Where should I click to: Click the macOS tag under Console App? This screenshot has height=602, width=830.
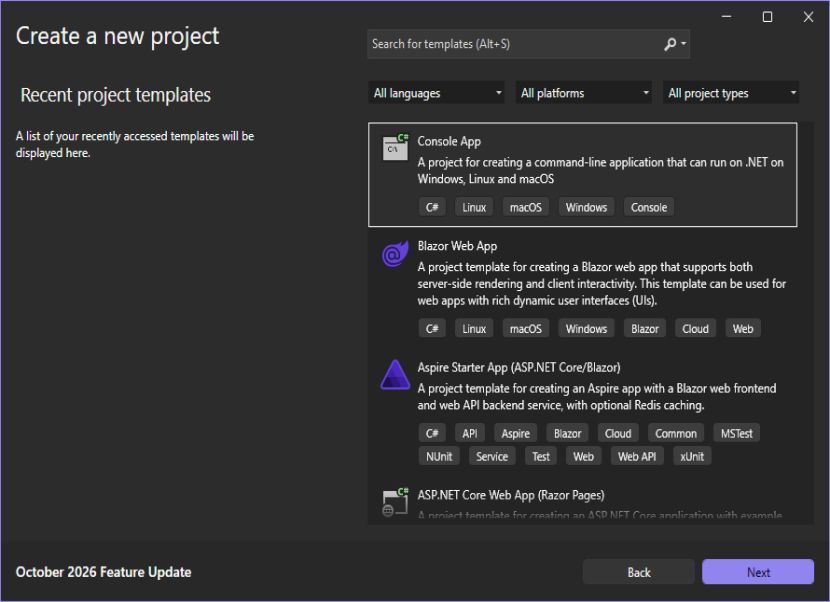526,208
